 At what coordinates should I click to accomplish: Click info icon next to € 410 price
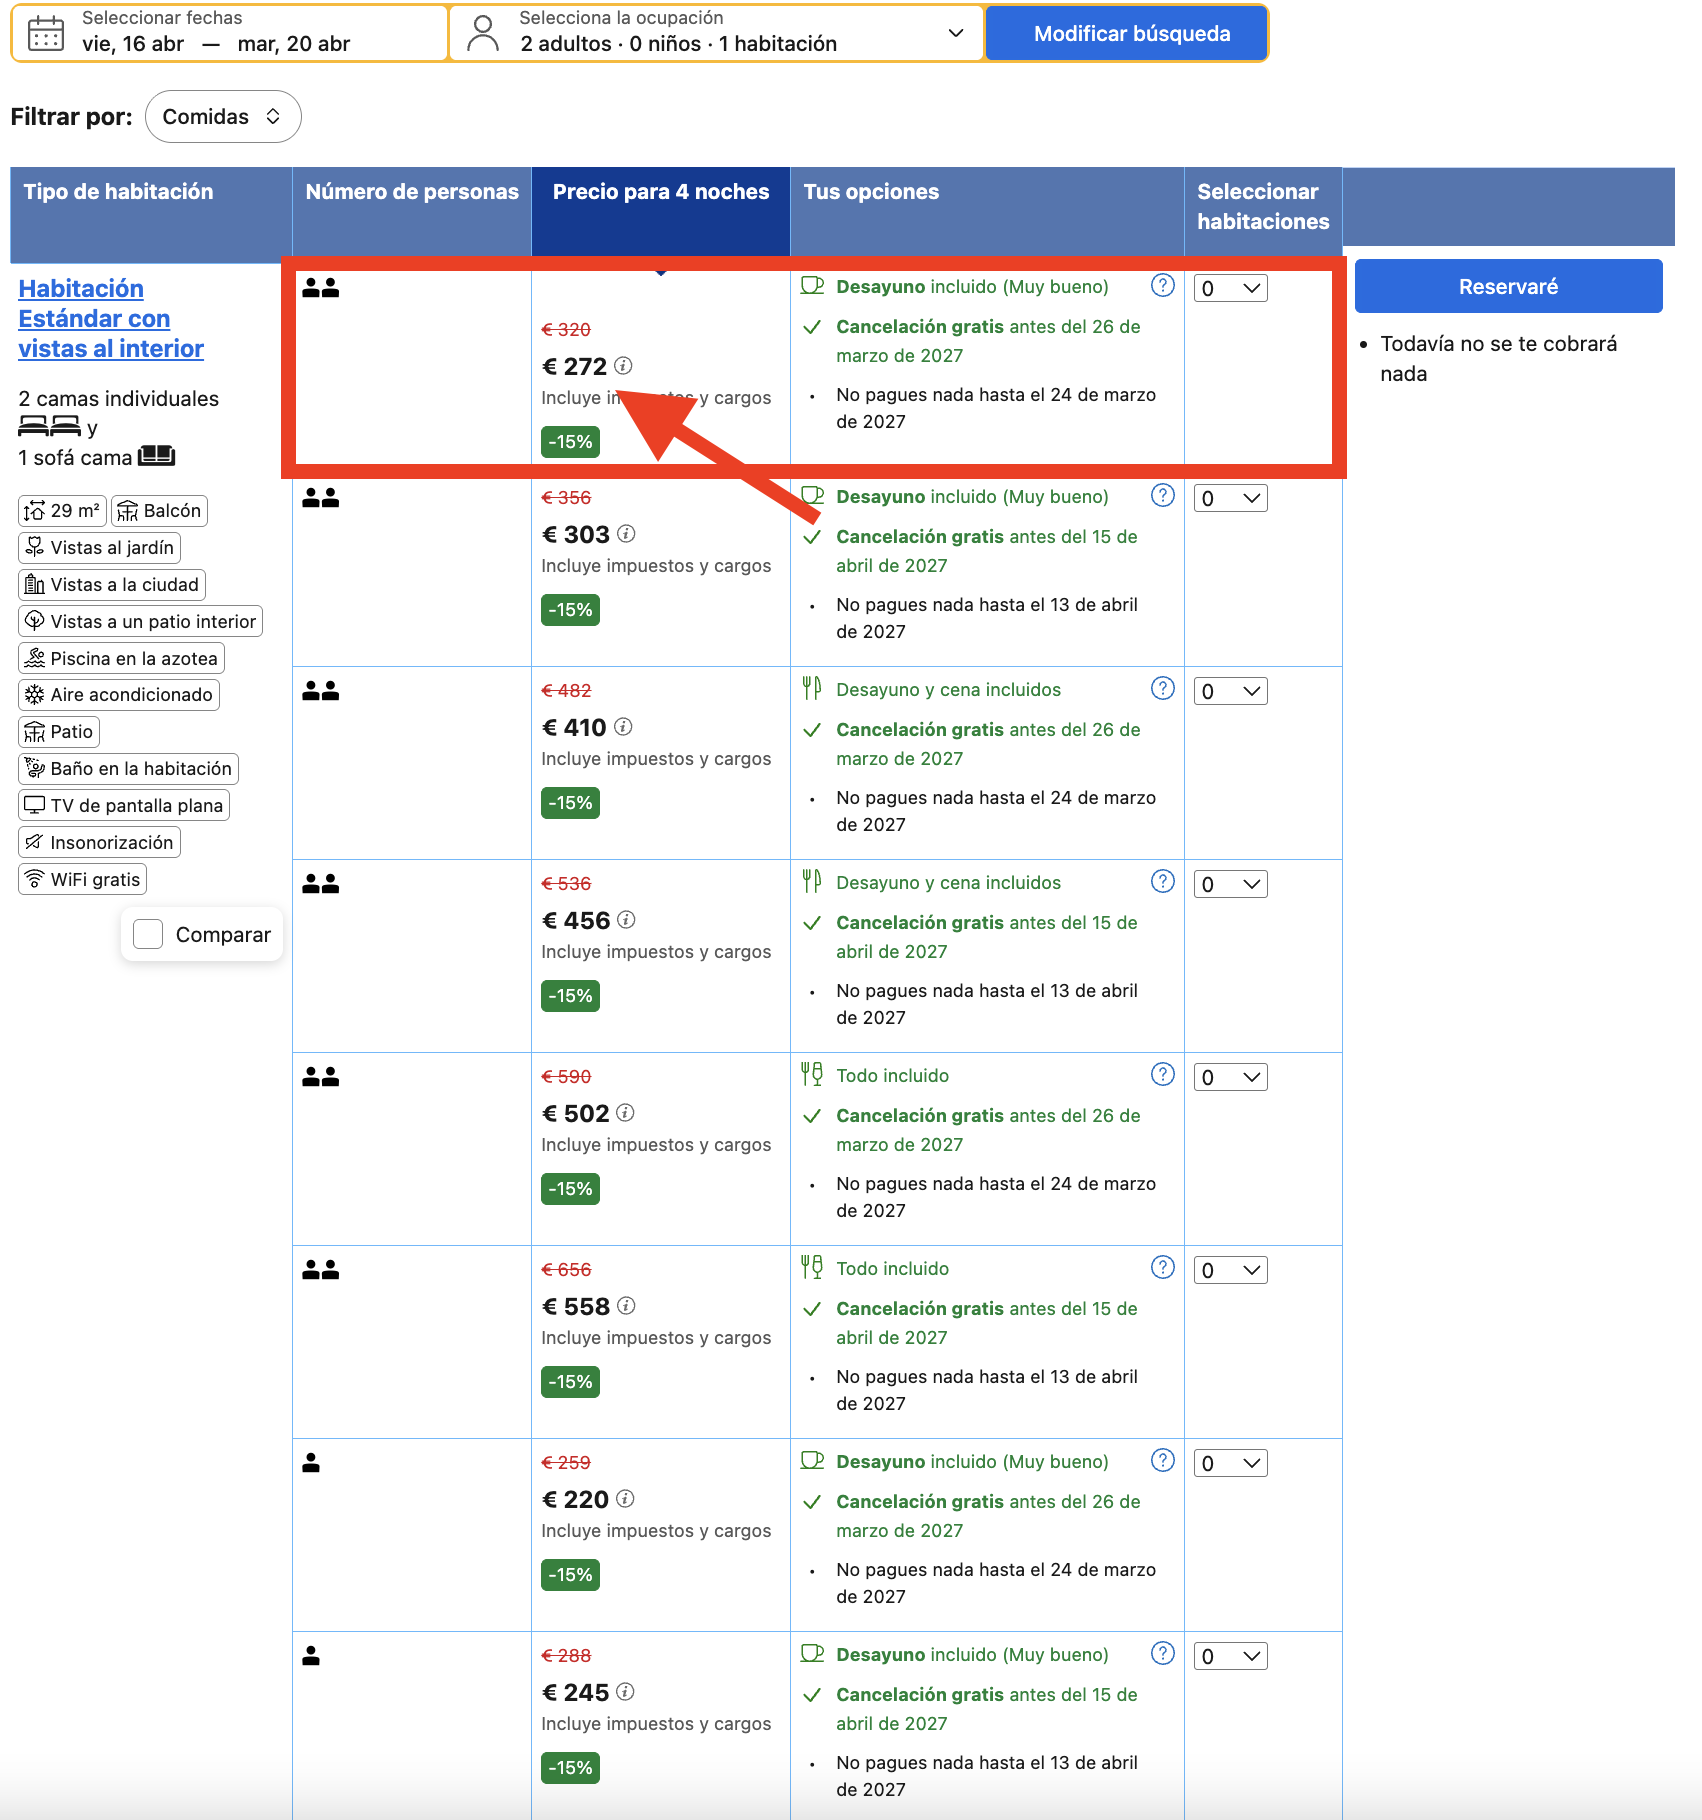coord(623,727)
